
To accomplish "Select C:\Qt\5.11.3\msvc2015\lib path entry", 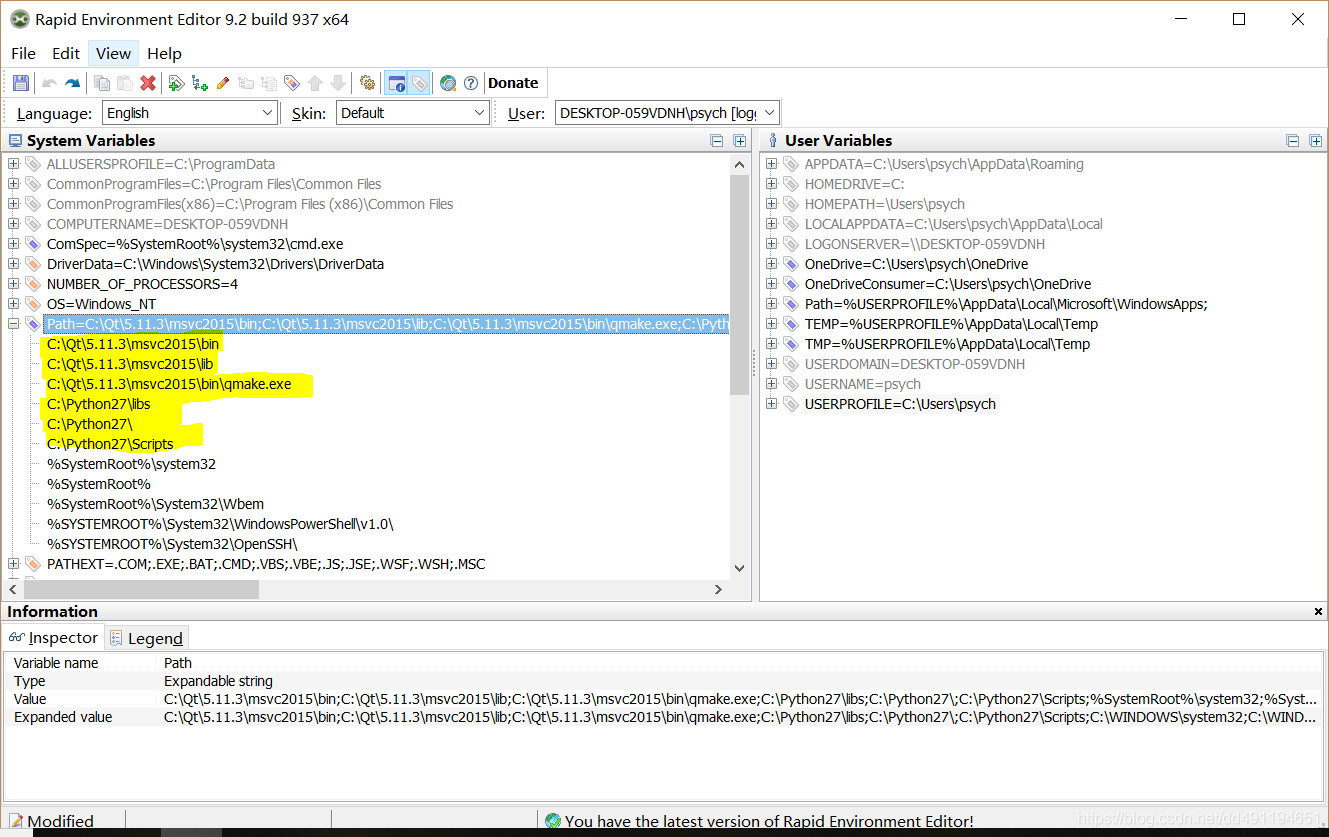I will tap(130, 364).
